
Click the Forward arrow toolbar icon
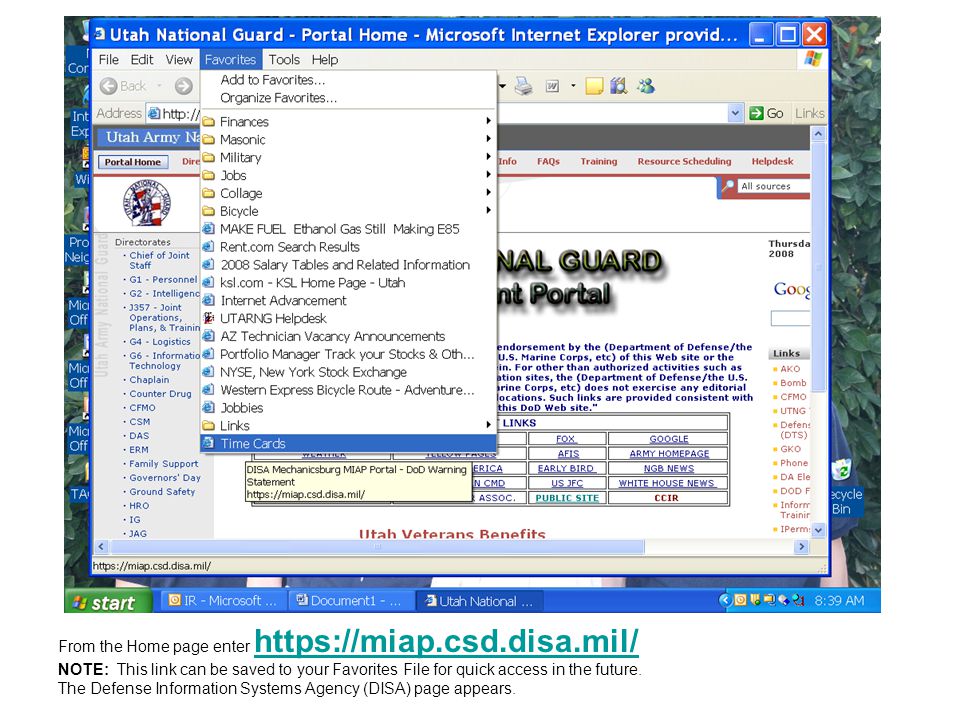pos(183,86)
